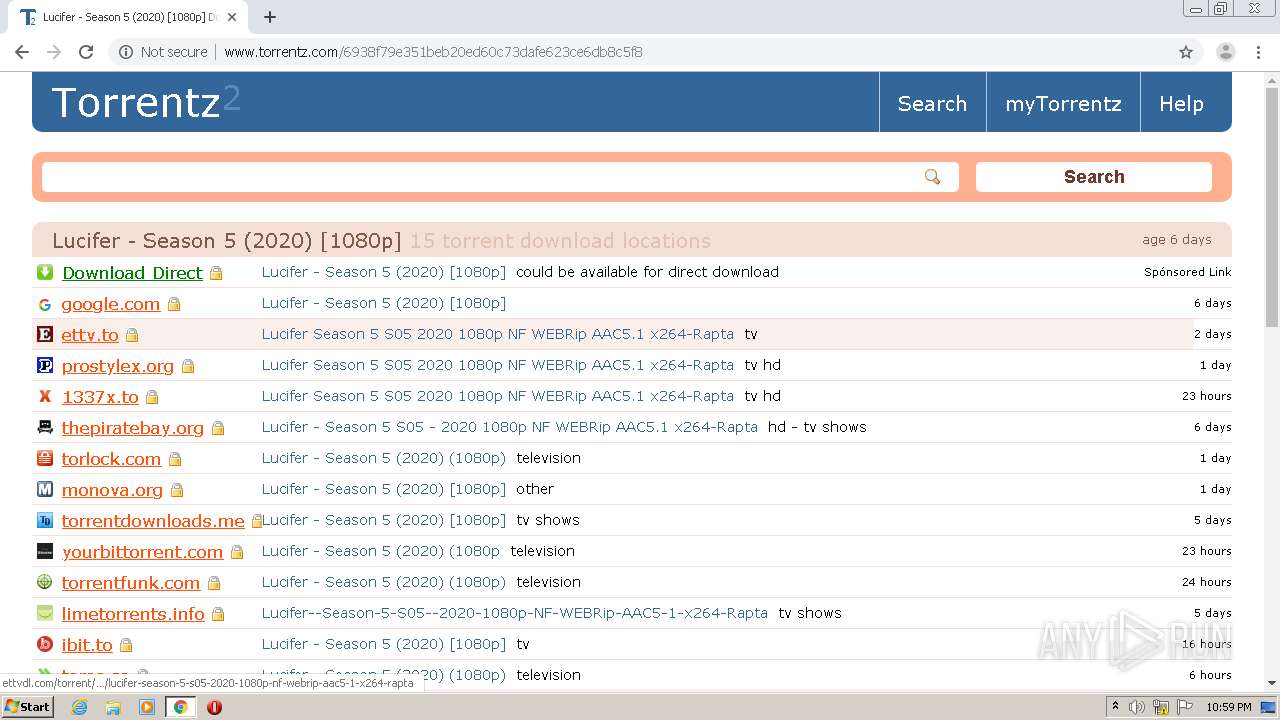
Task: Click the 1337x.to red X favicon
Action: [x=45, y=397]
